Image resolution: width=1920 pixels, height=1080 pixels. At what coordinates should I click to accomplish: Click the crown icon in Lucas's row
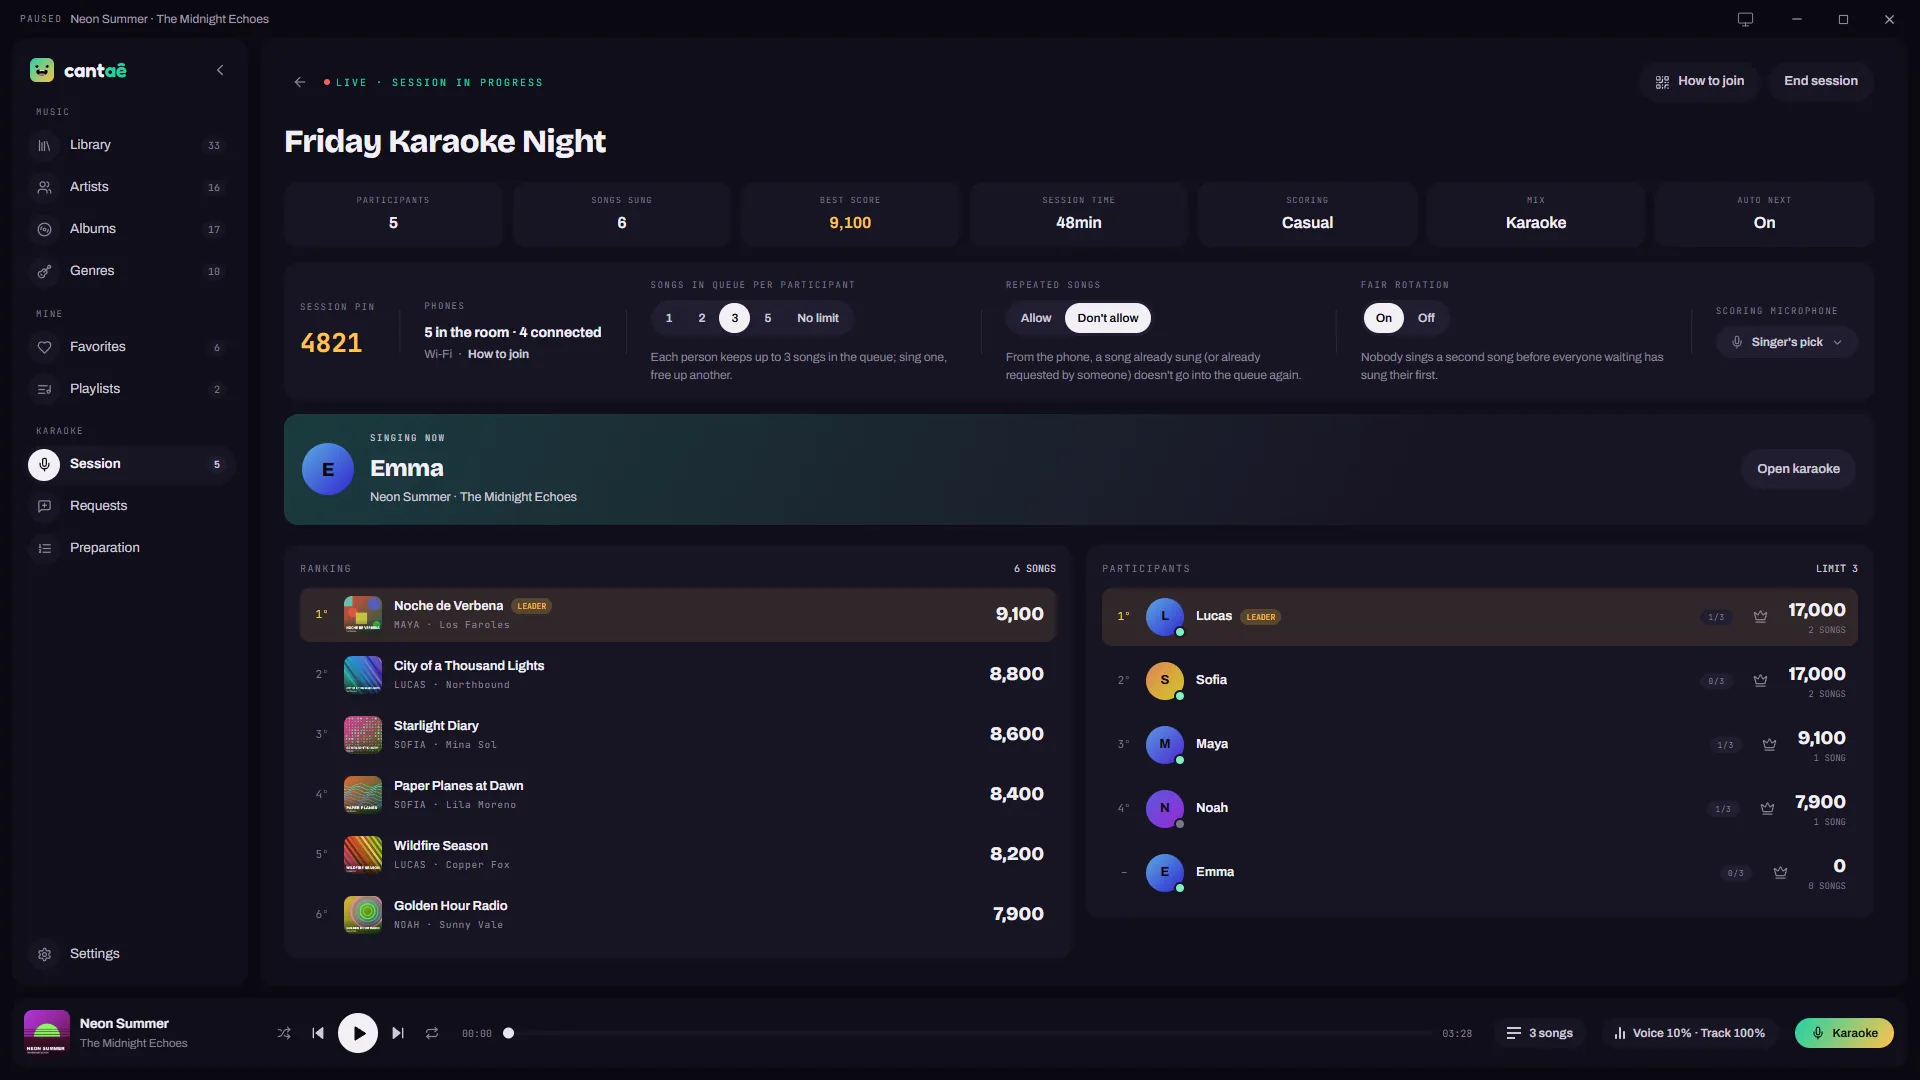pyautogui.click(x=1760, y=617)
